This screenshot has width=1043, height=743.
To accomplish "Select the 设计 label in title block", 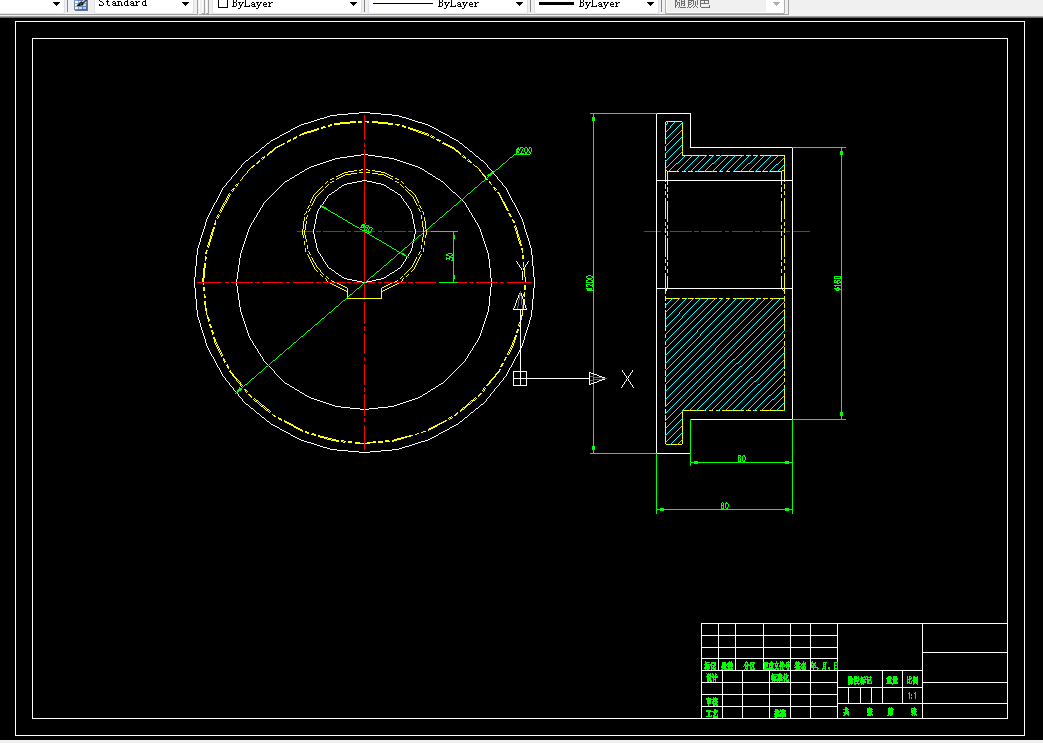I will [x=712, y=677].
